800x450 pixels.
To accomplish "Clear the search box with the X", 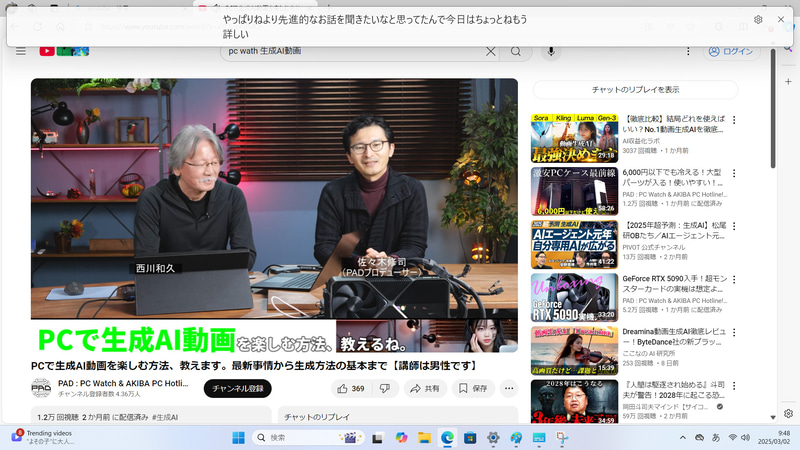I will 490,52.
